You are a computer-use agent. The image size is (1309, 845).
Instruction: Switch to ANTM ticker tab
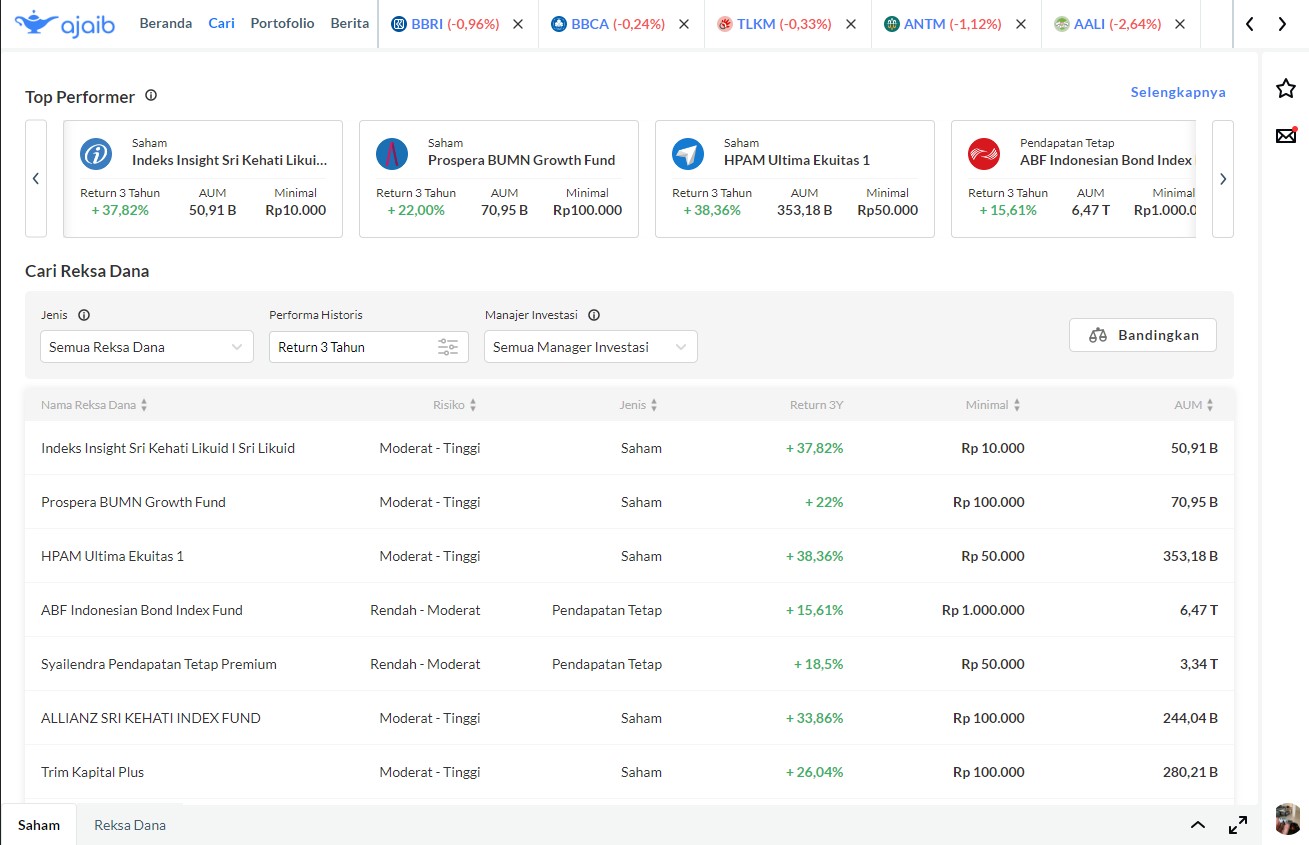pos(943,24)
